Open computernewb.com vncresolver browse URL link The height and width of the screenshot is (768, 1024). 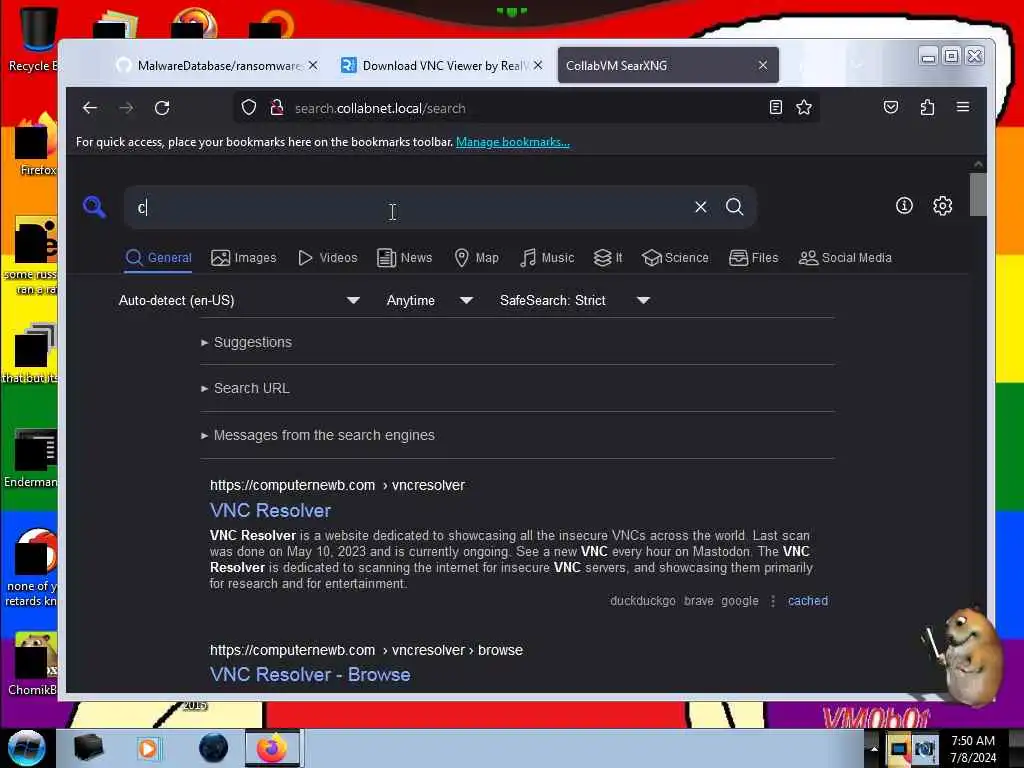[x=366, y=650]
